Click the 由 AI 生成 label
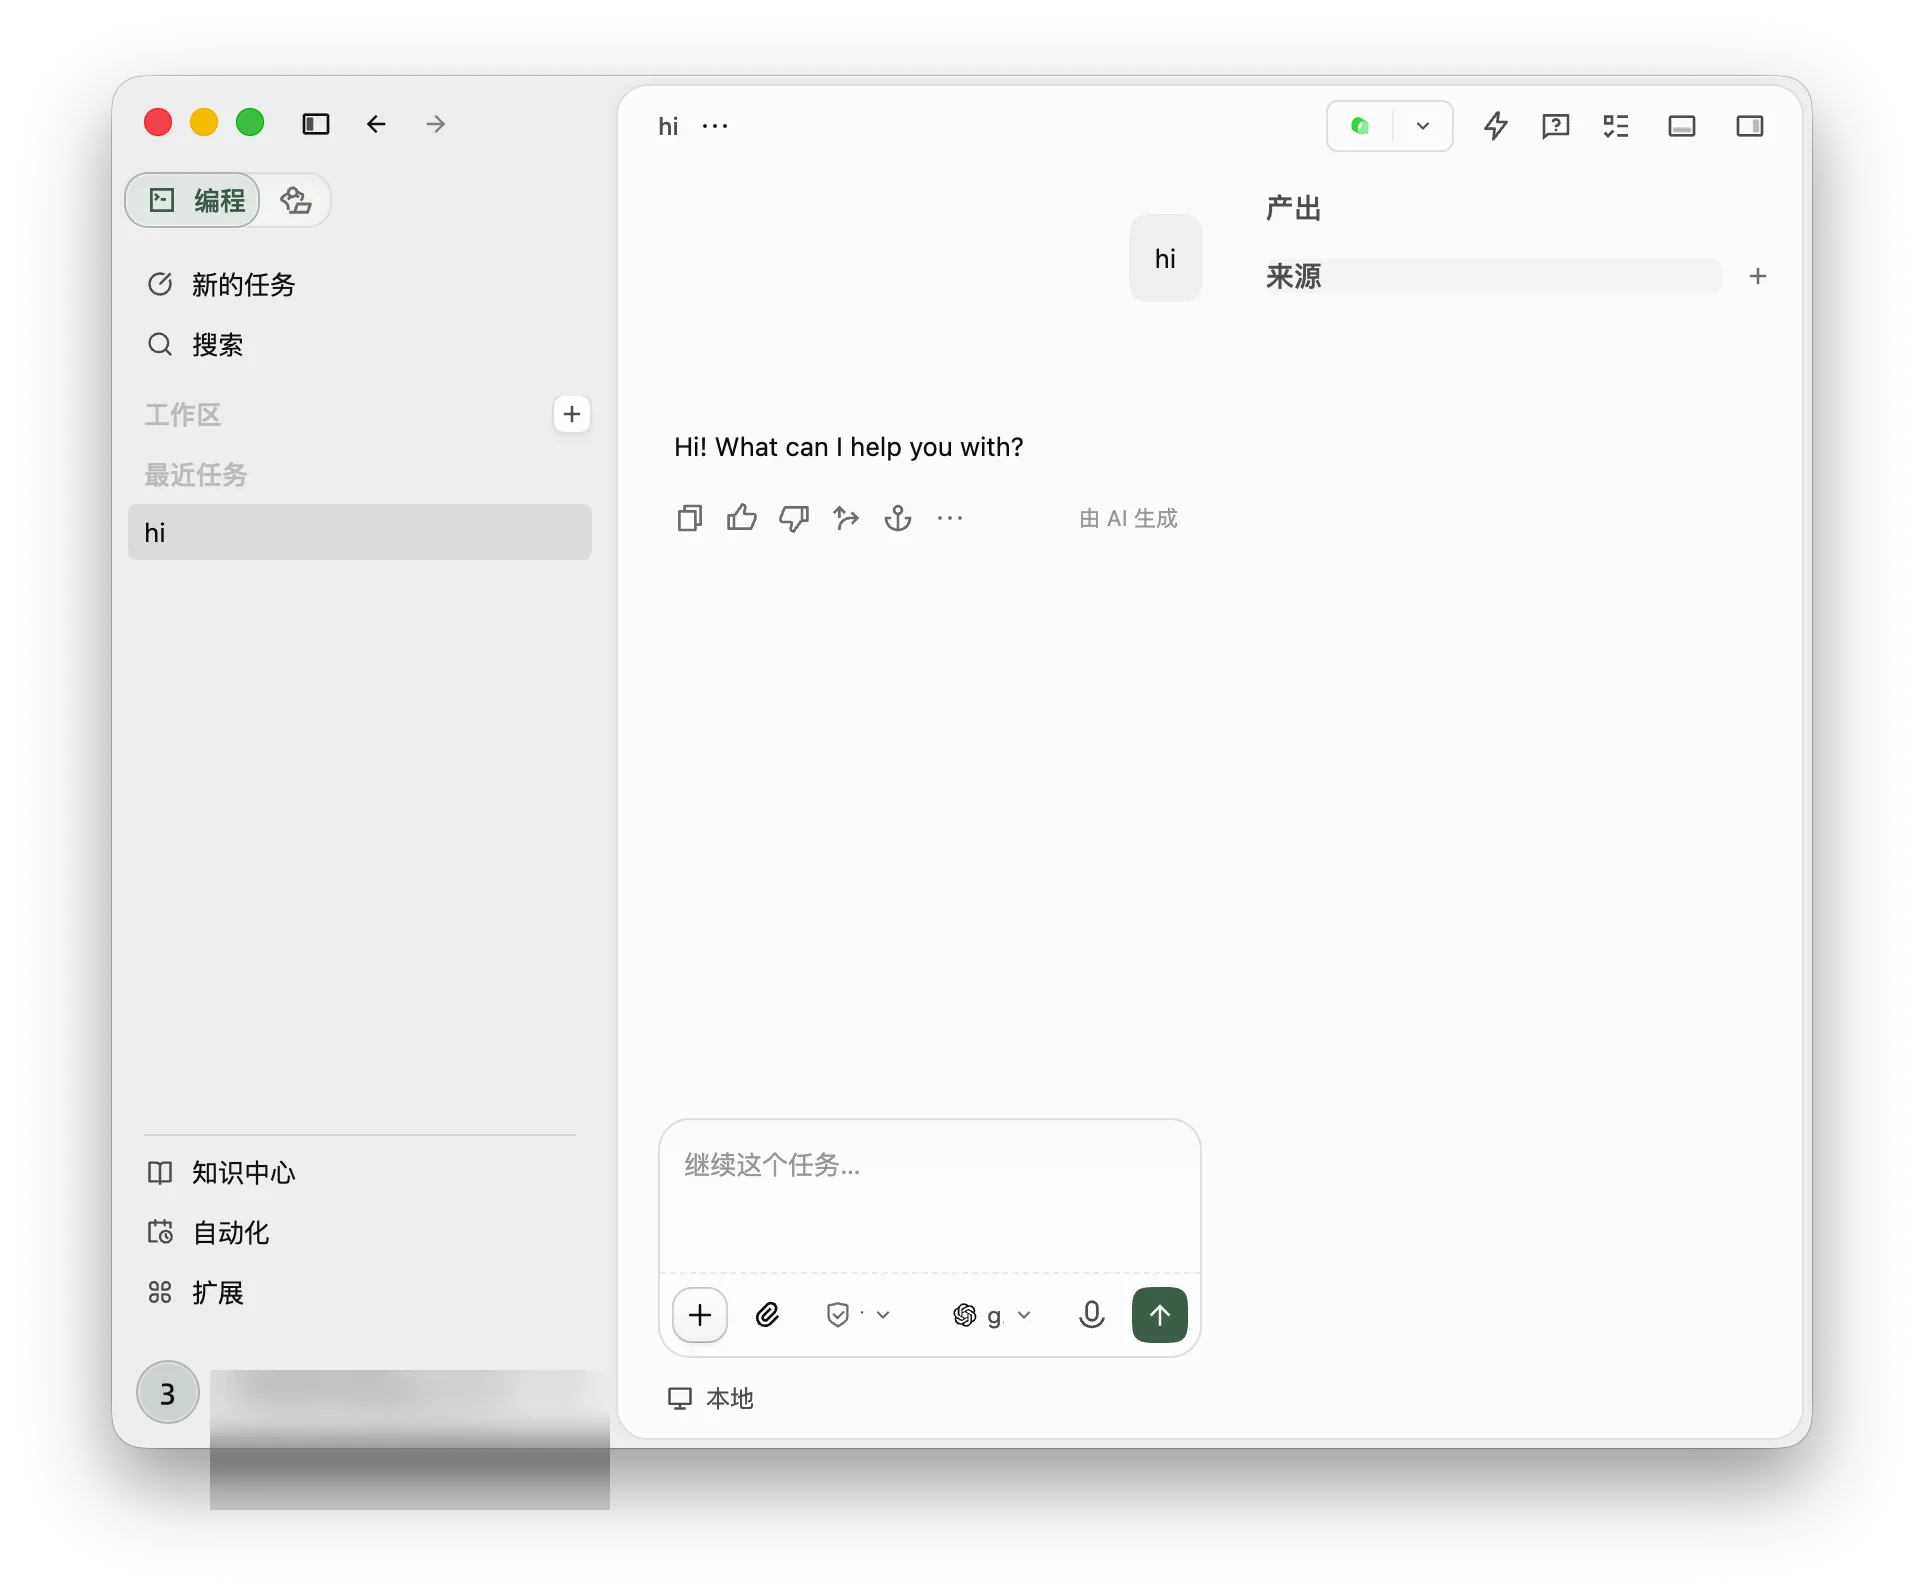1924x1596 pixels. 1129,518
